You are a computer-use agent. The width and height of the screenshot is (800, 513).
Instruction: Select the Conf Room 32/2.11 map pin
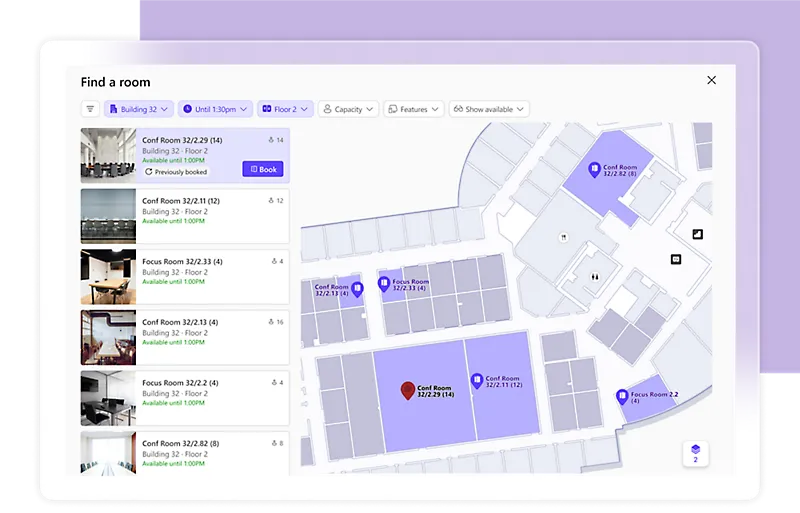coord(477,380)
